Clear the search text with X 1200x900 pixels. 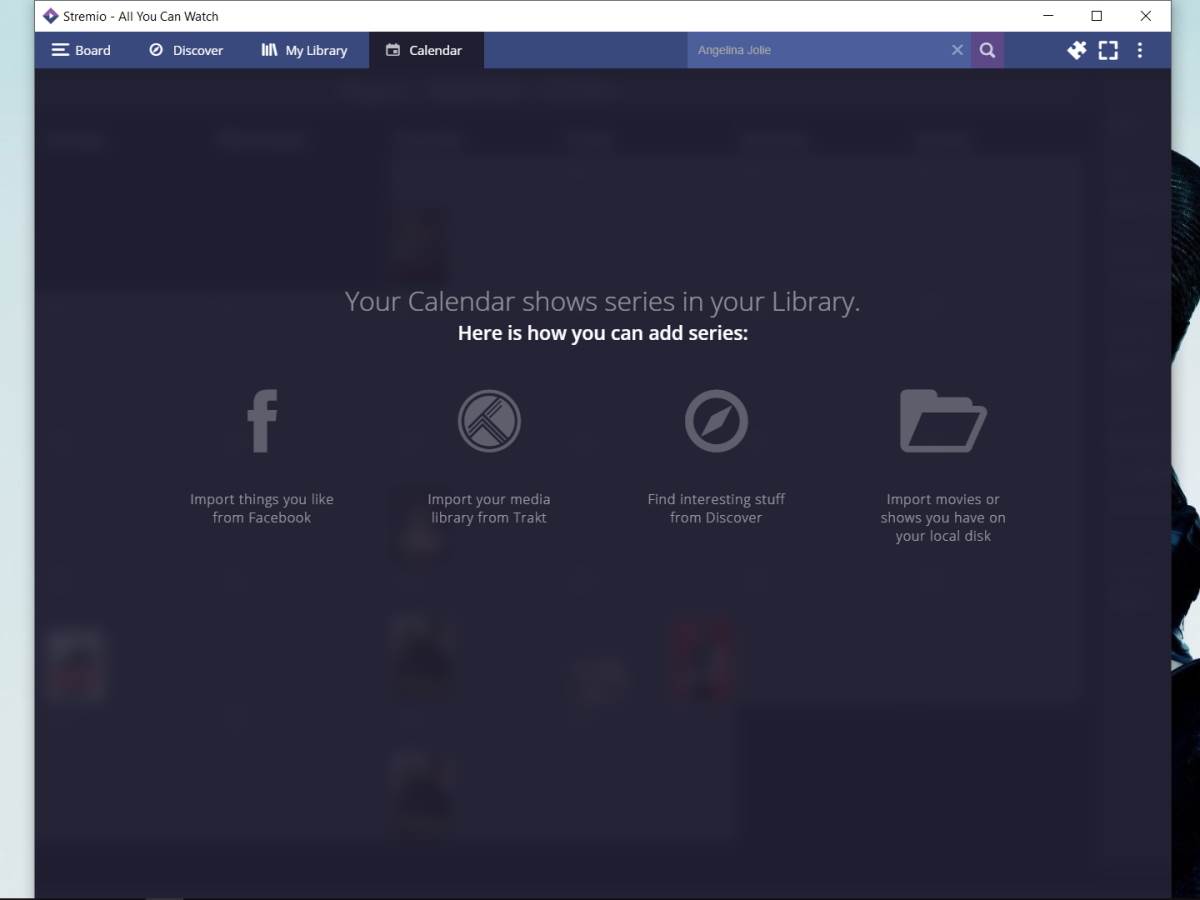[x=957, y=50]
